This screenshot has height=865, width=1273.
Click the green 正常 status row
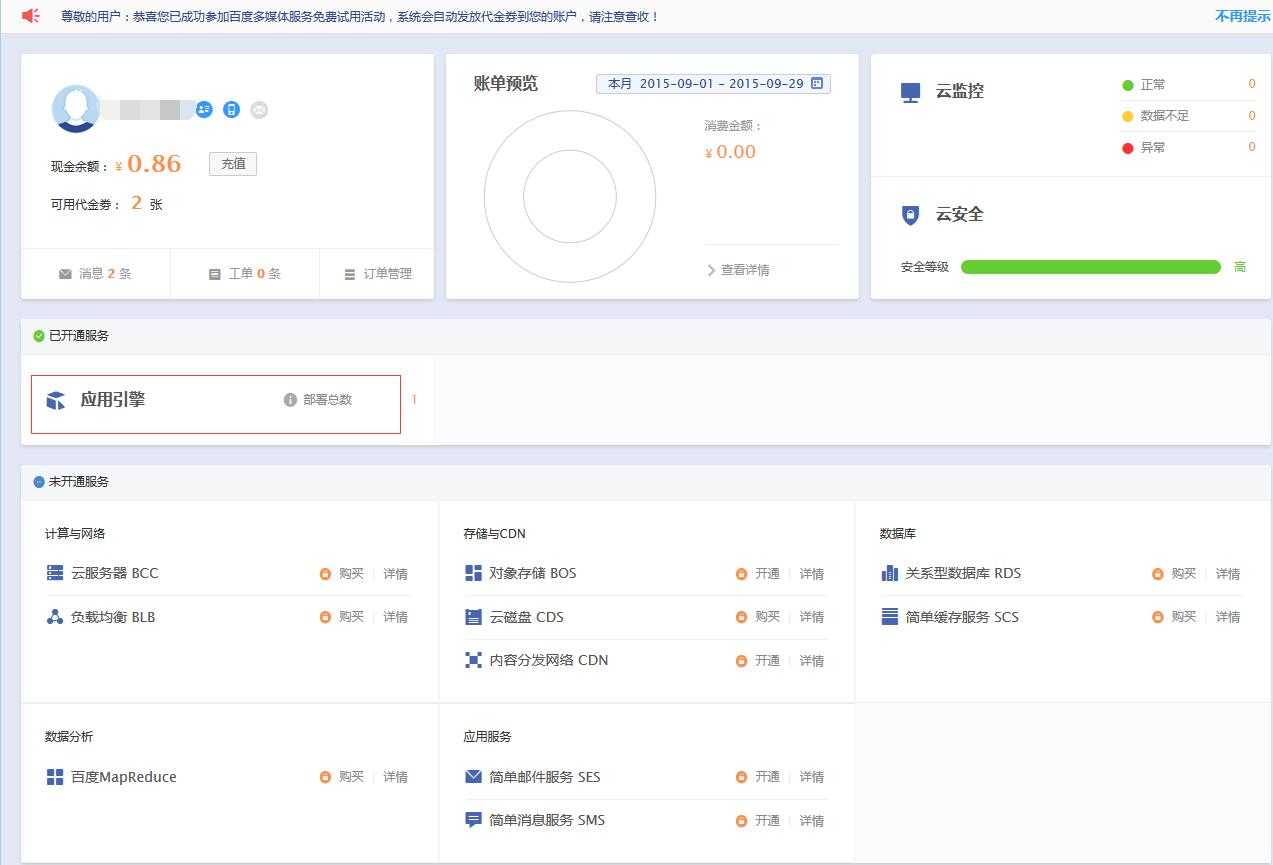click(1189, 85)
